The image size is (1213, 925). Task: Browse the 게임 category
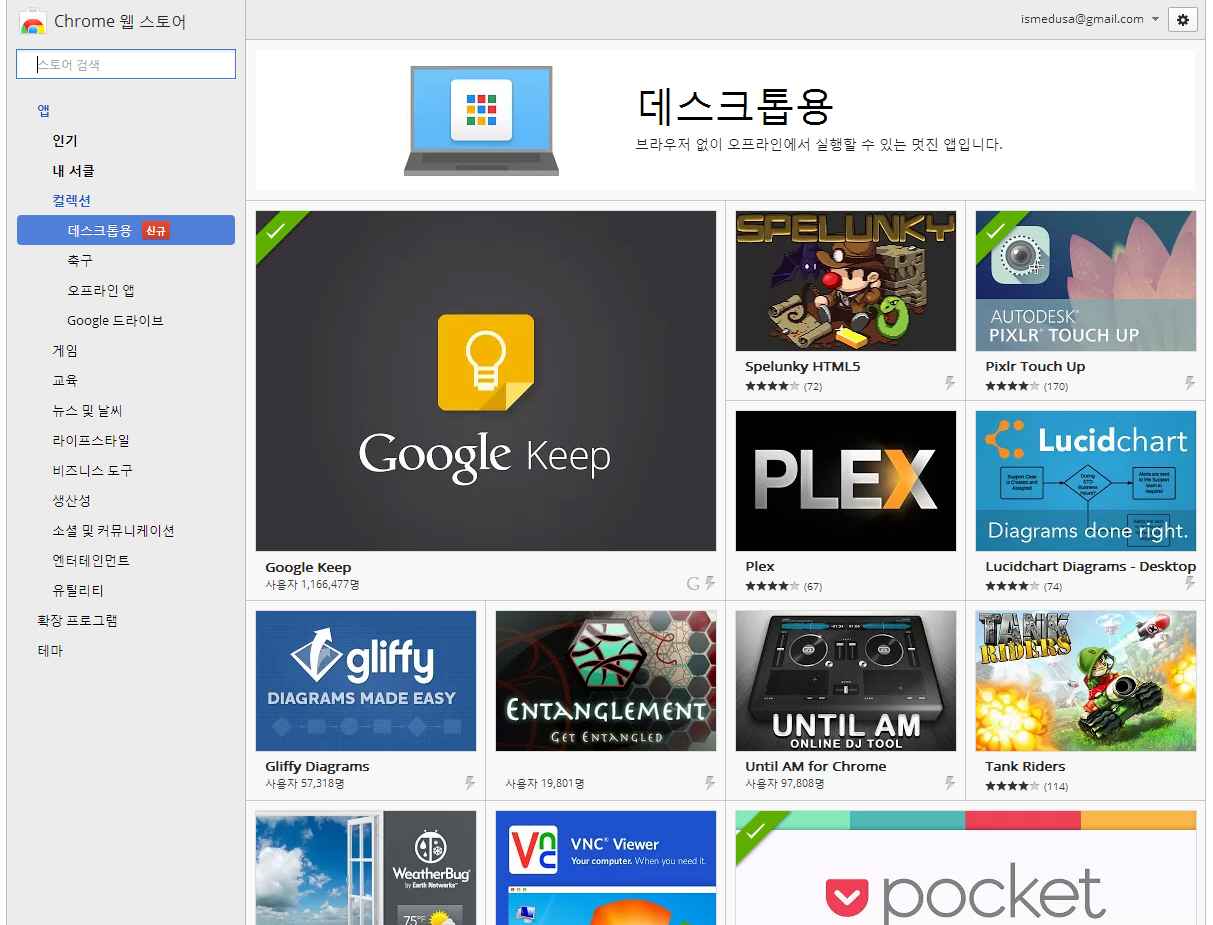coord(65,350)
